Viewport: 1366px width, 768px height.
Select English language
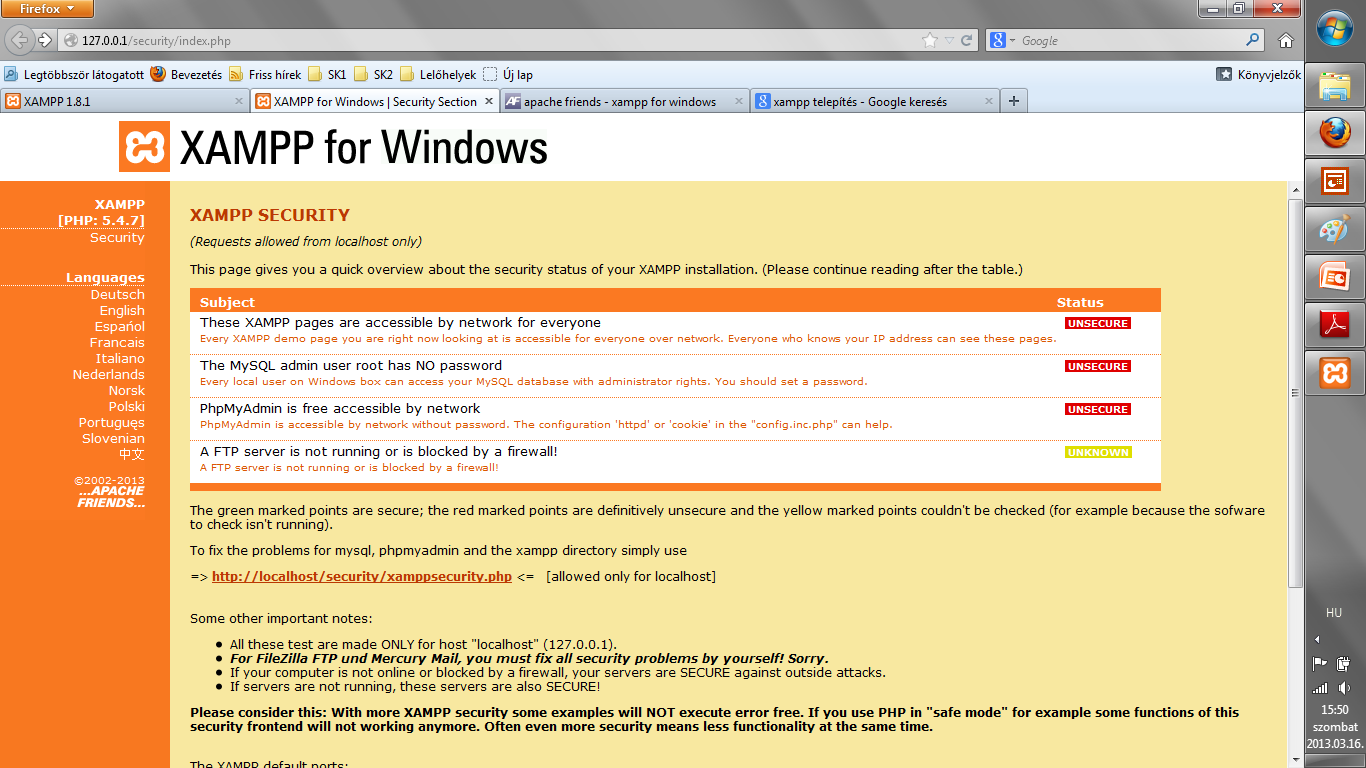(x=122, y=311)
